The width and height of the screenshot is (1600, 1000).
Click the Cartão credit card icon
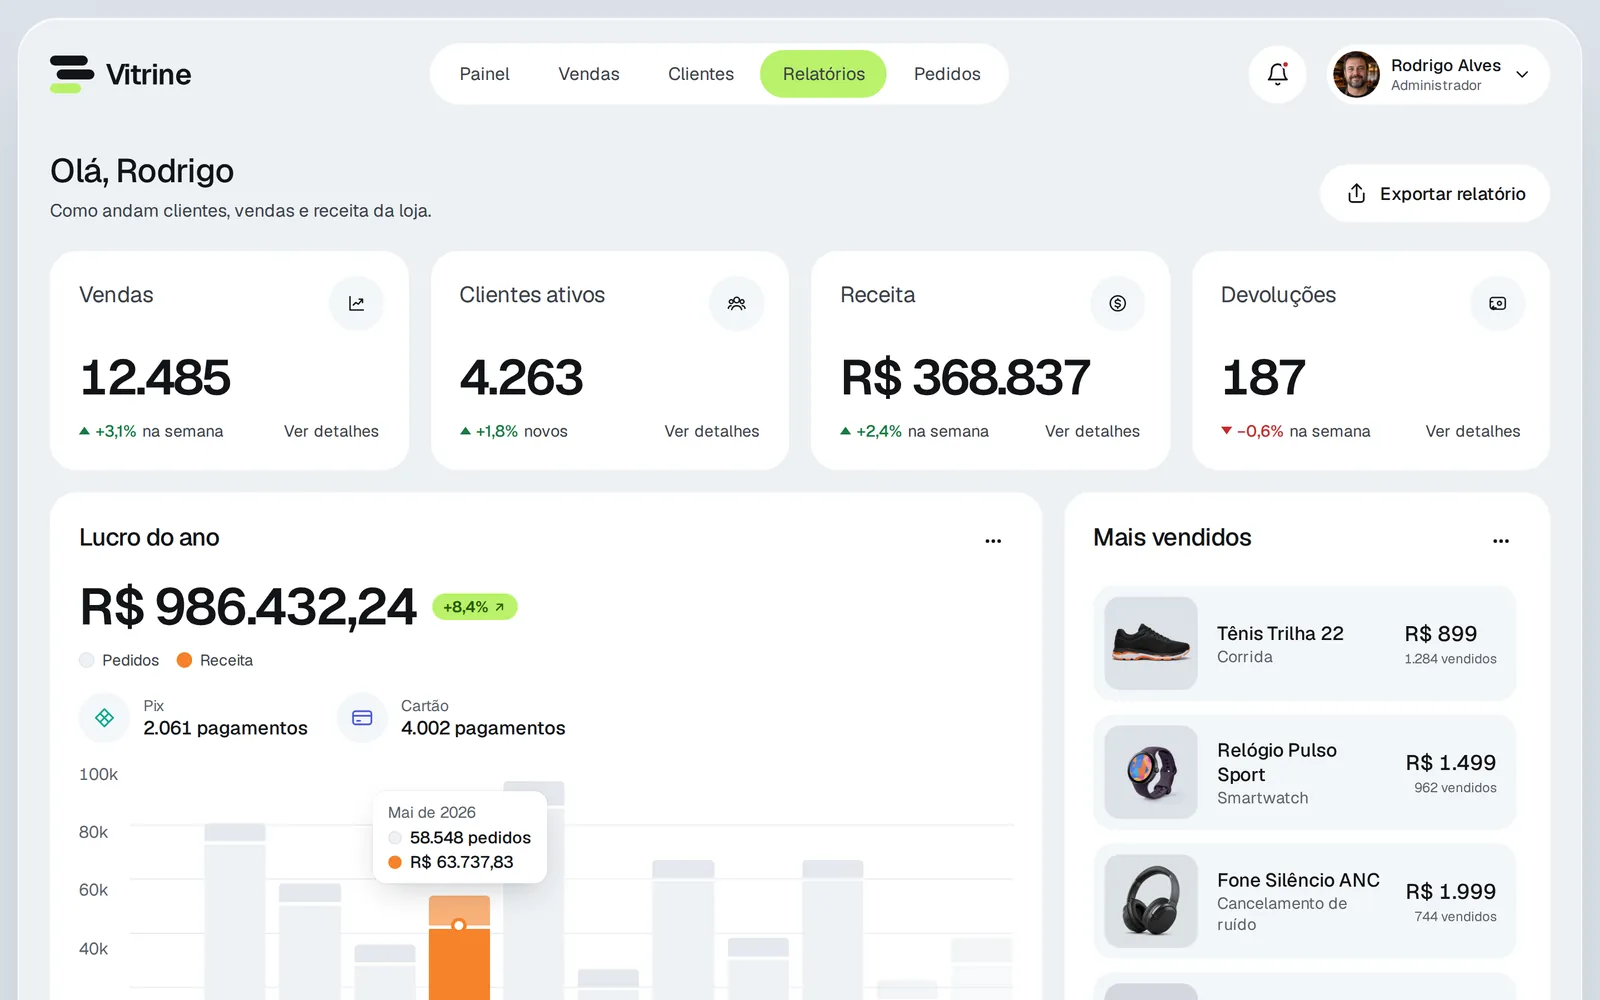362,718
